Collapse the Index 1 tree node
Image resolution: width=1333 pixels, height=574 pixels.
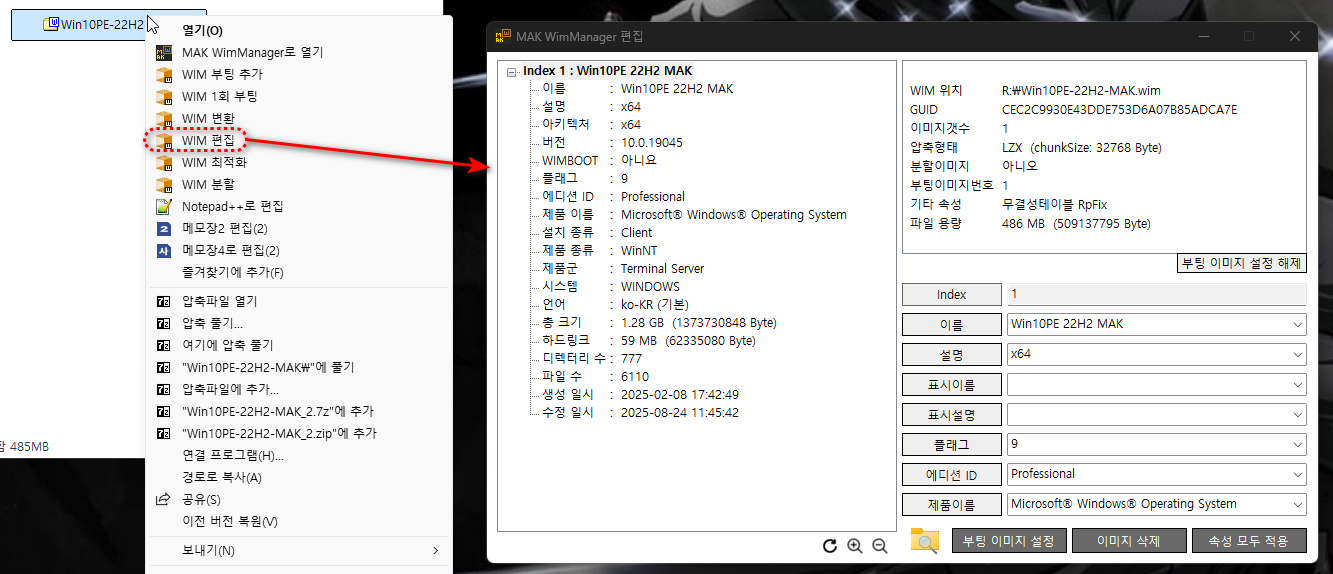pyautogui.click(x=512, y=71)
